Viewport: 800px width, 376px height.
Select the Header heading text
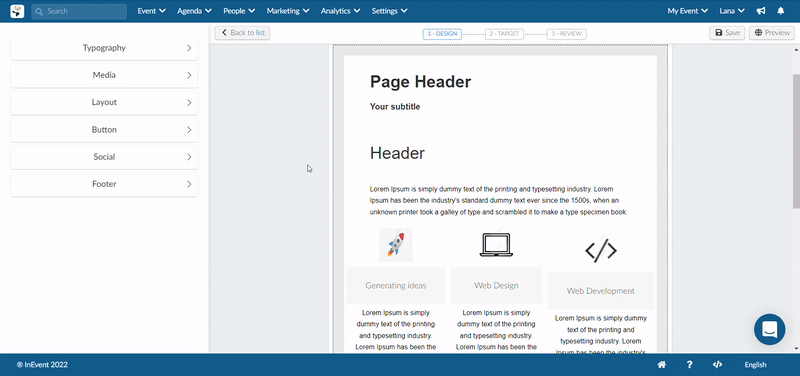[397, 153]
